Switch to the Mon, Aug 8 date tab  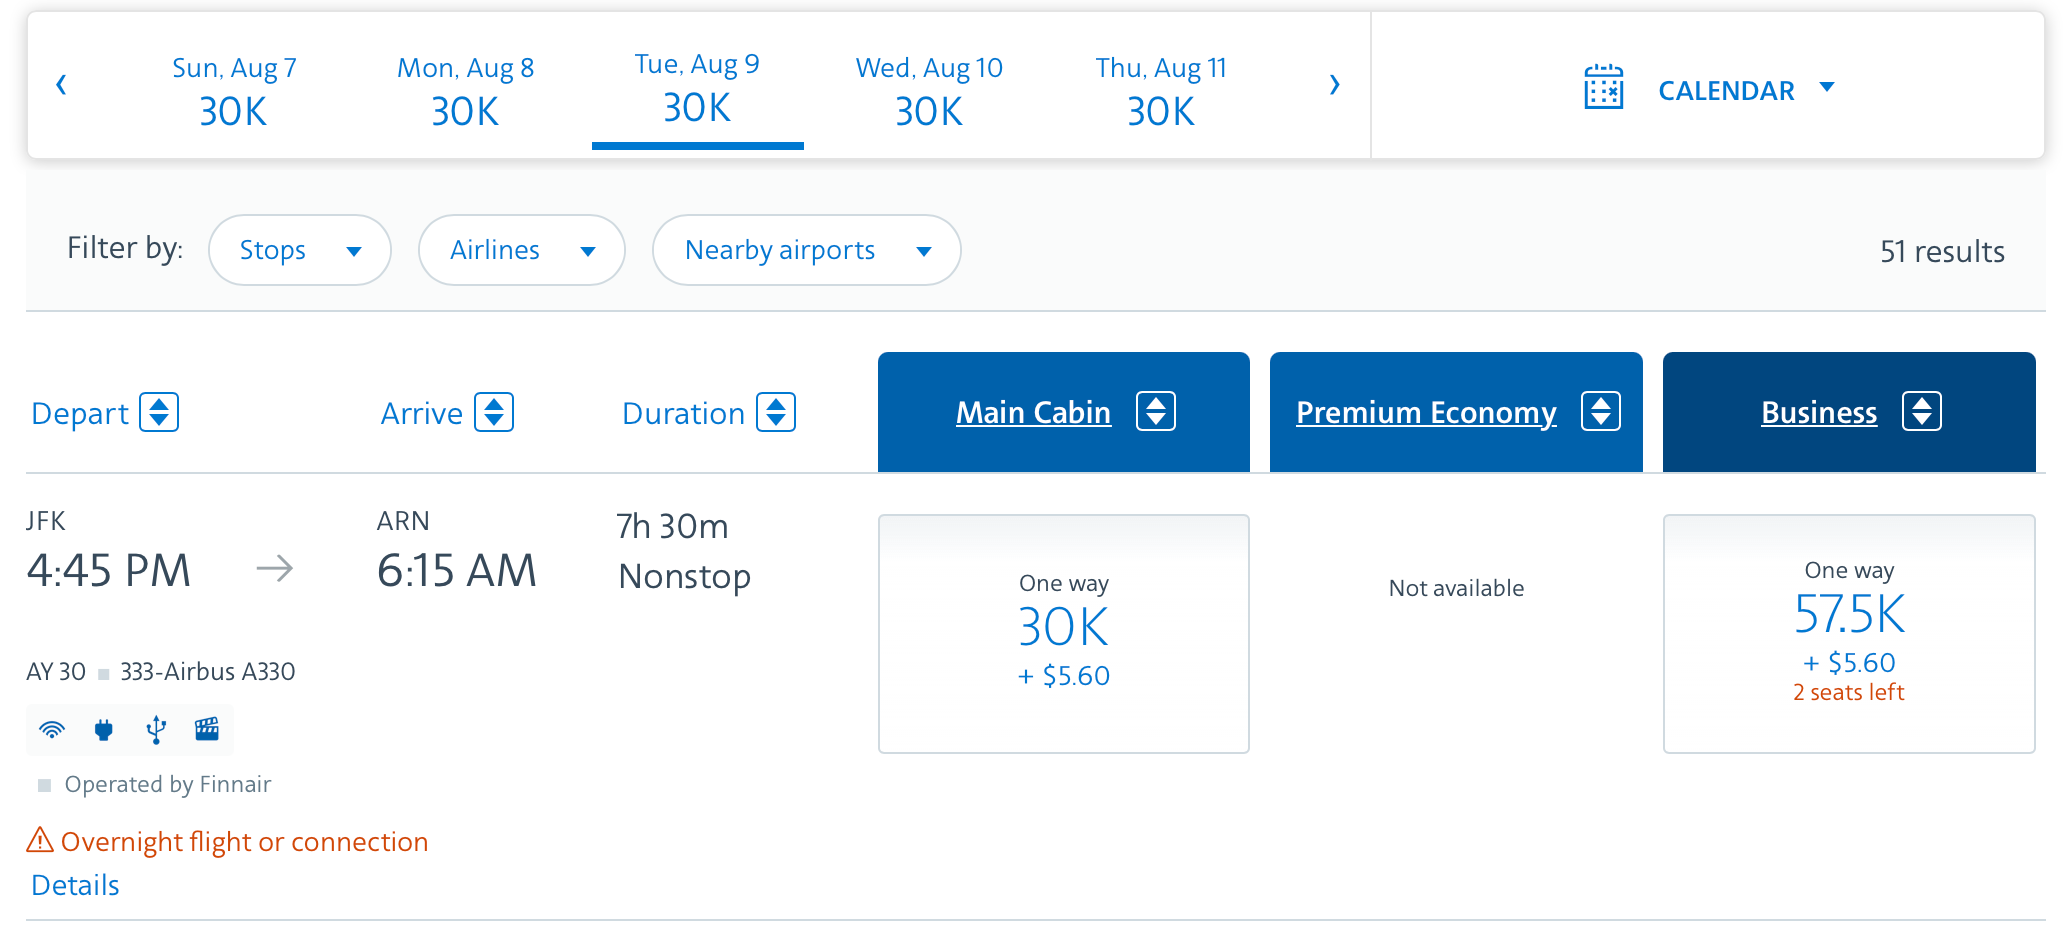click(x=465, y=90)
